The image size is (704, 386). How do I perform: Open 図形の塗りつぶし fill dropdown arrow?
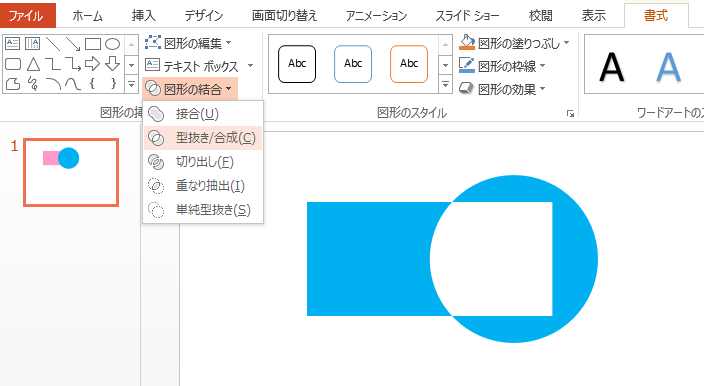coord(566,43)
